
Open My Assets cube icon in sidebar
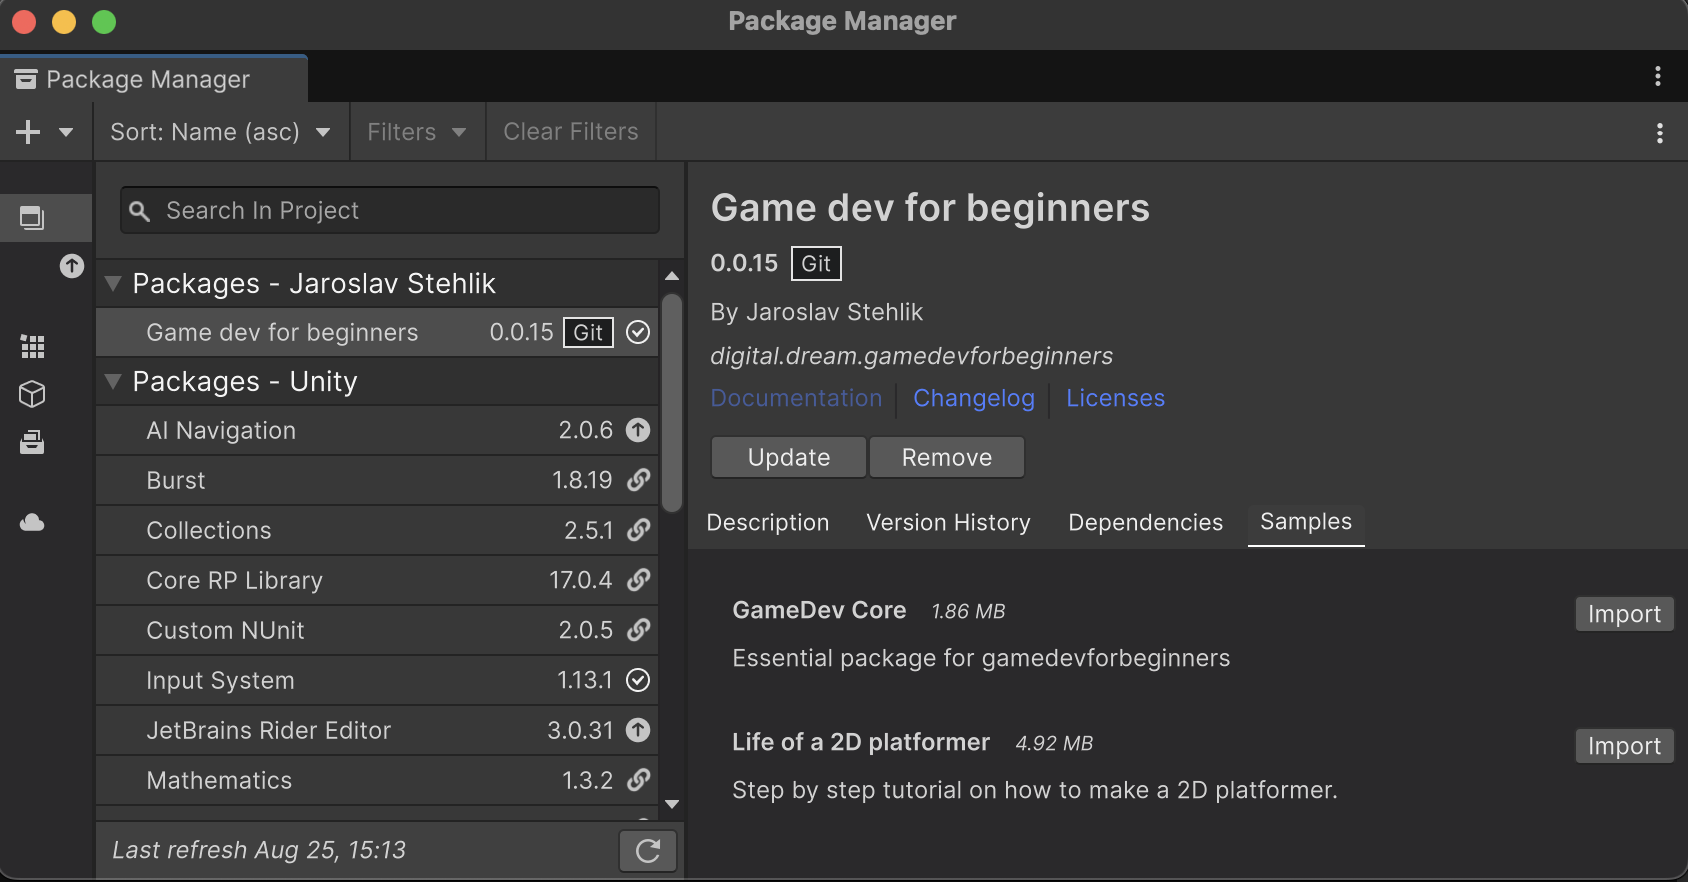click(x=32, y=395)
